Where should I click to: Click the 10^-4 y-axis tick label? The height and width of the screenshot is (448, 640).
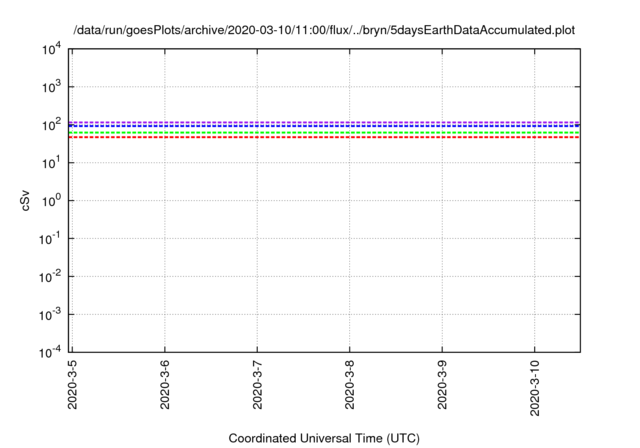click(50, 352)
